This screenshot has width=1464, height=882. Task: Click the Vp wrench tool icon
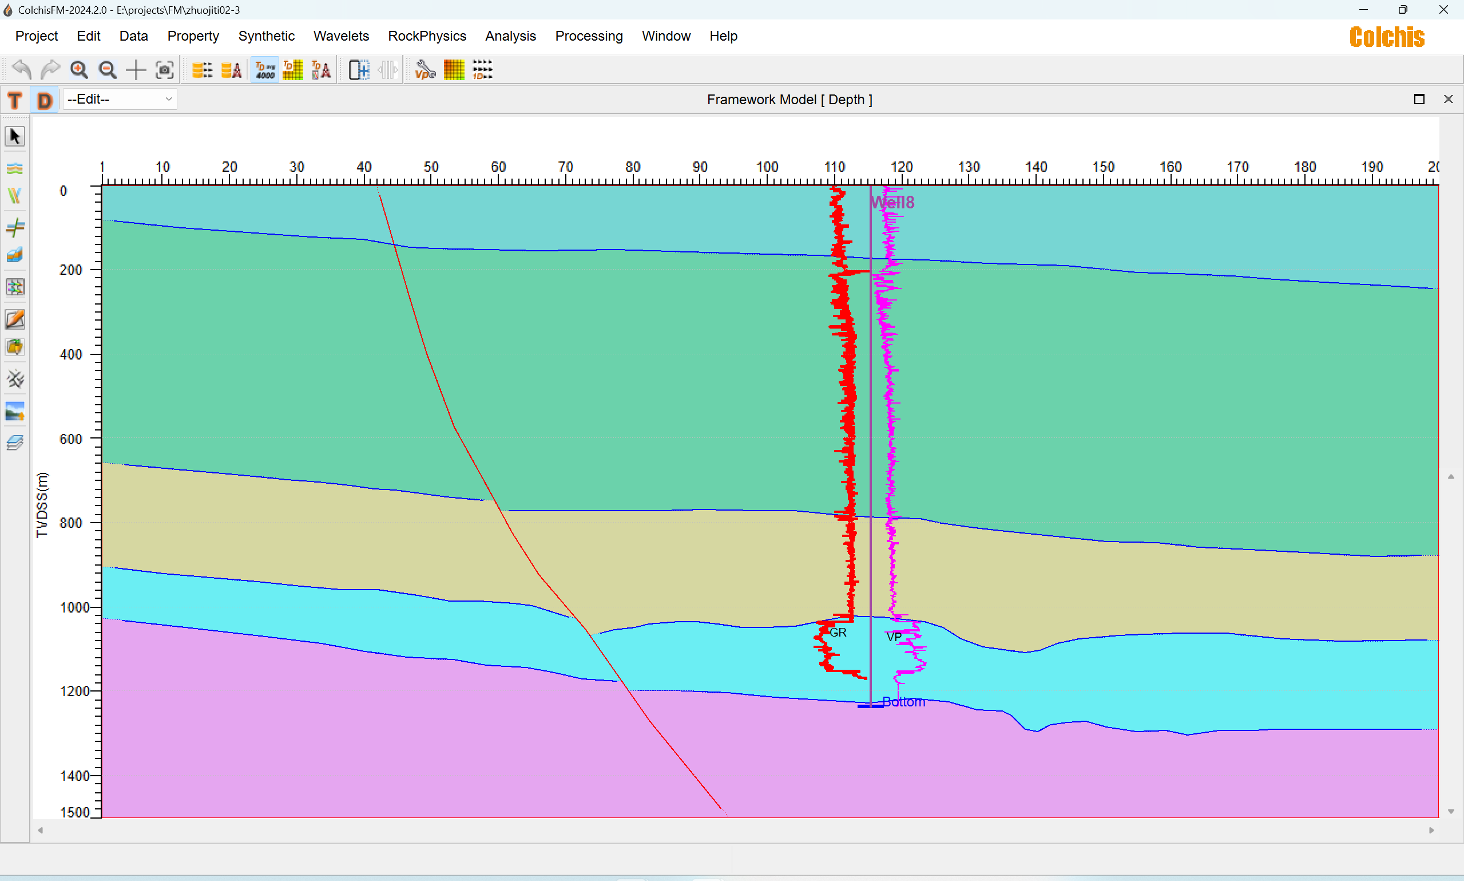tap(425, 70)
